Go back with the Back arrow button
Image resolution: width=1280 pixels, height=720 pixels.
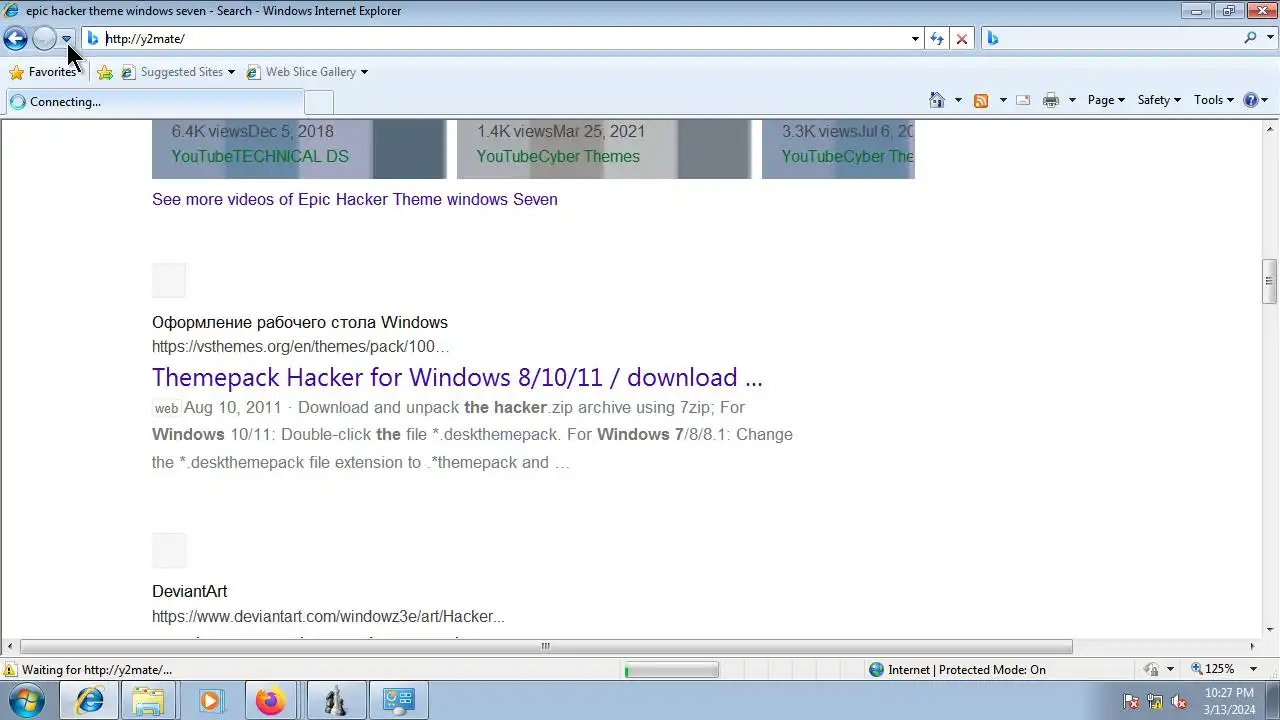coord(15,39)
